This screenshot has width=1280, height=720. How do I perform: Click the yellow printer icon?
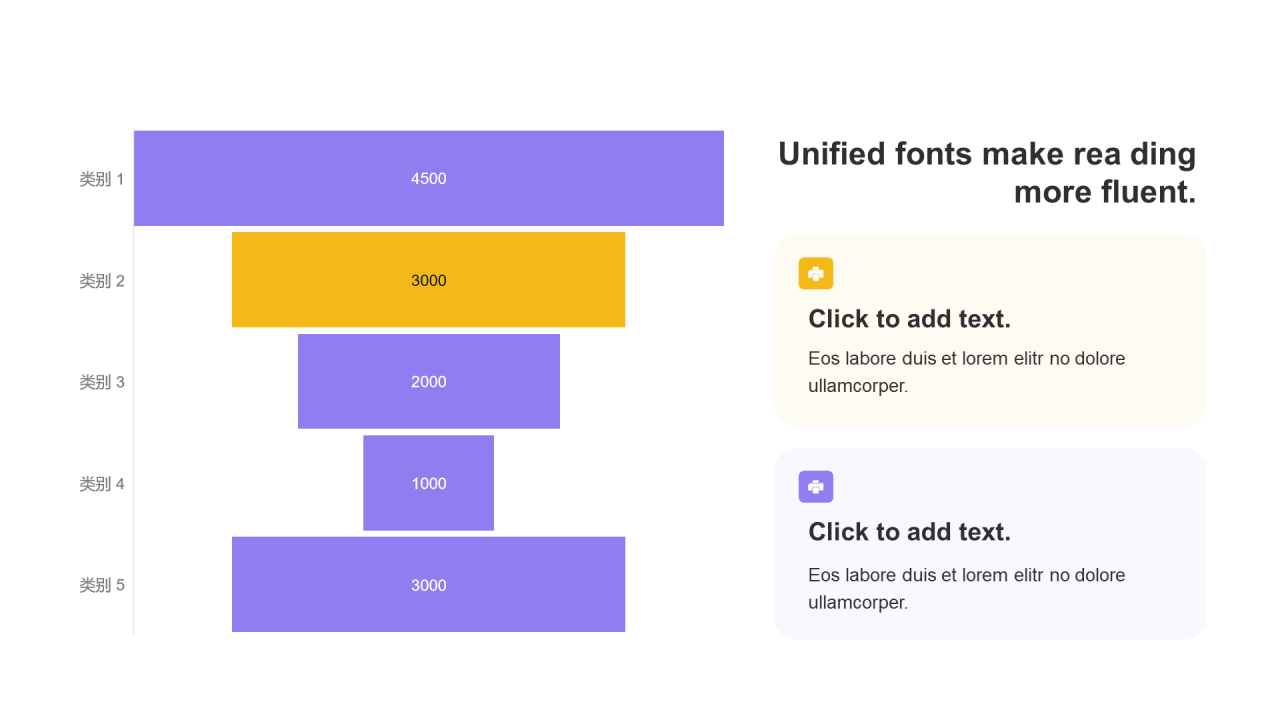coord(815,273)
